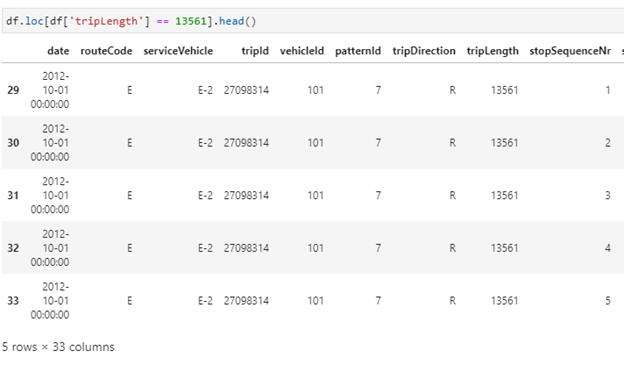The height and width of the screenshot is (365, 624).
Task: Select the 'patternId' column header
Action: tap(358, 51)
